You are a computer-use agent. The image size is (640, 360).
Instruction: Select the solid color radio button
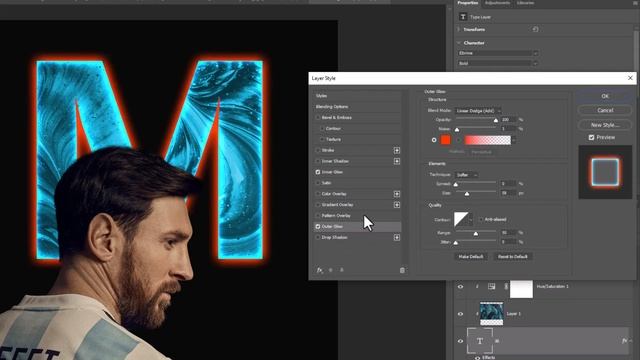[434, 140]
